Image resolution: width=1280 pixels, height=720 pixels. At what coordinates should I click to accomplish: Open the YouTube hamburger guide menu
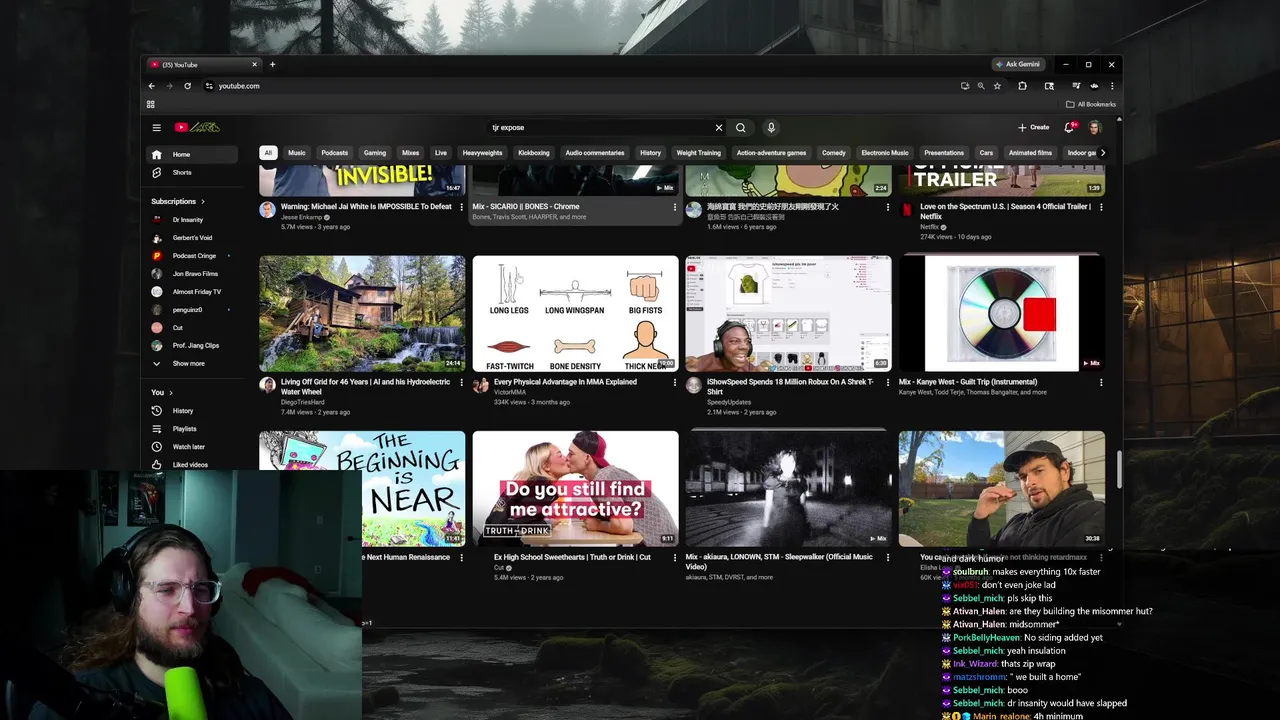(x=156, y=127)
